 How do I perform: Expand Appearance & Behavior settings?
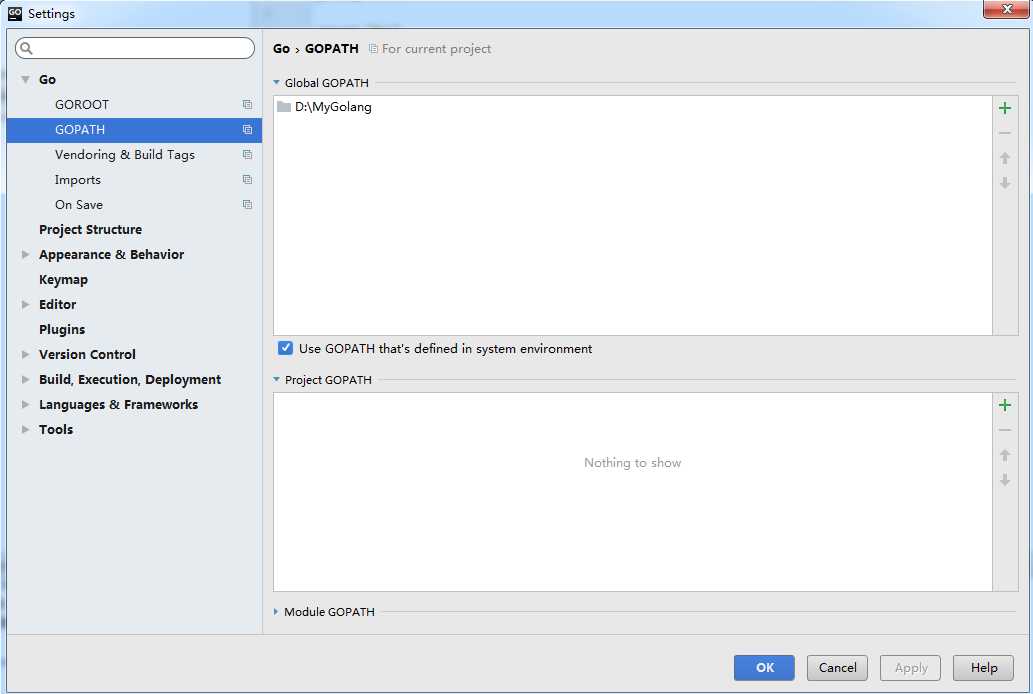pyautogui.click(x=26, y=255)
